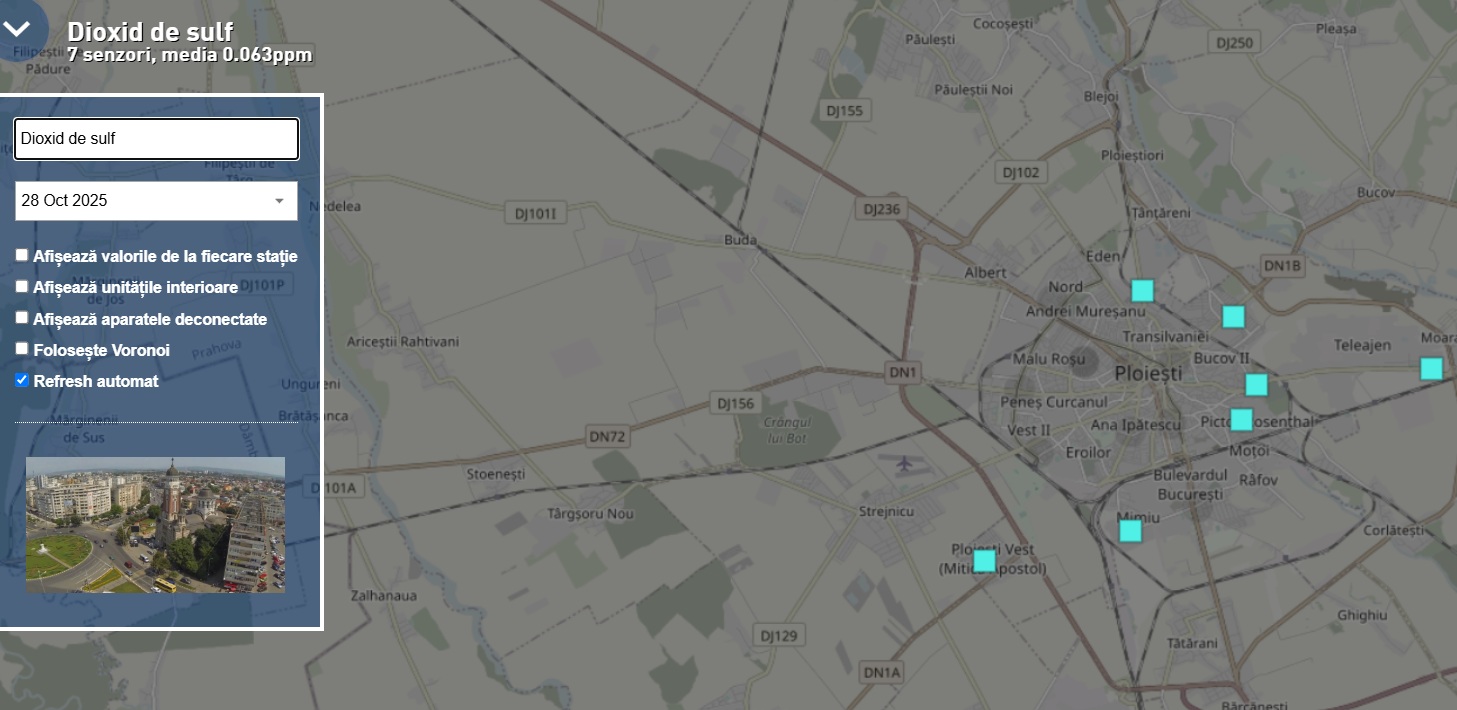Click the sensor marker at Mimiu

1131,531
